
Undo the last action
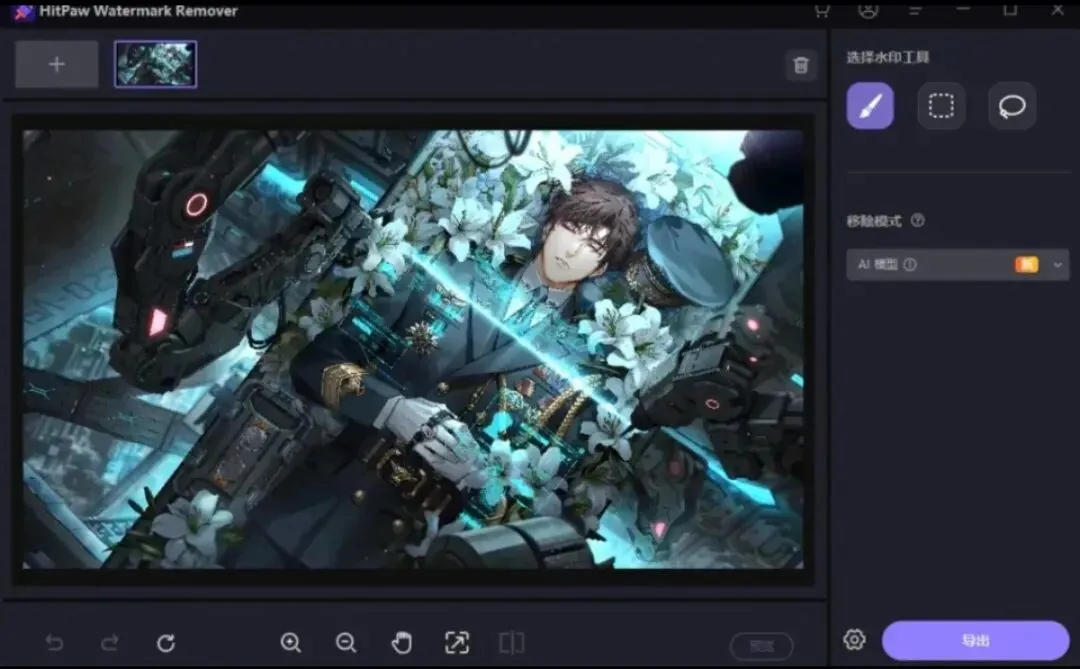click(x=54, y=643)
